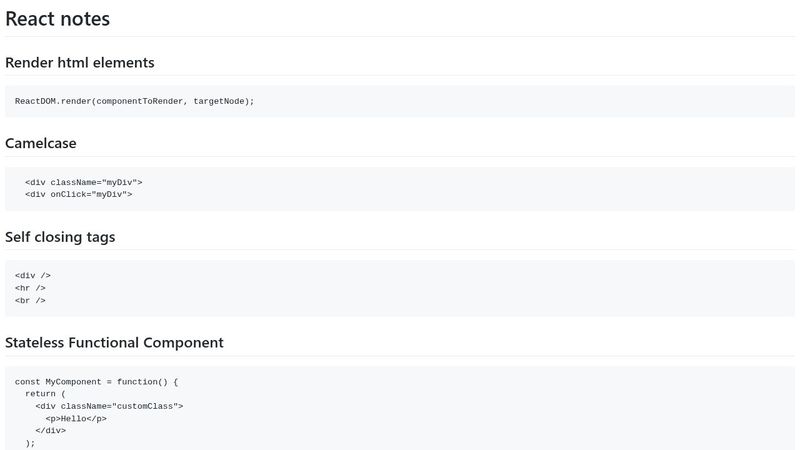The image size is (800, 450).
Task: Click the div className="customClass" code line
Action: point(109,406)
